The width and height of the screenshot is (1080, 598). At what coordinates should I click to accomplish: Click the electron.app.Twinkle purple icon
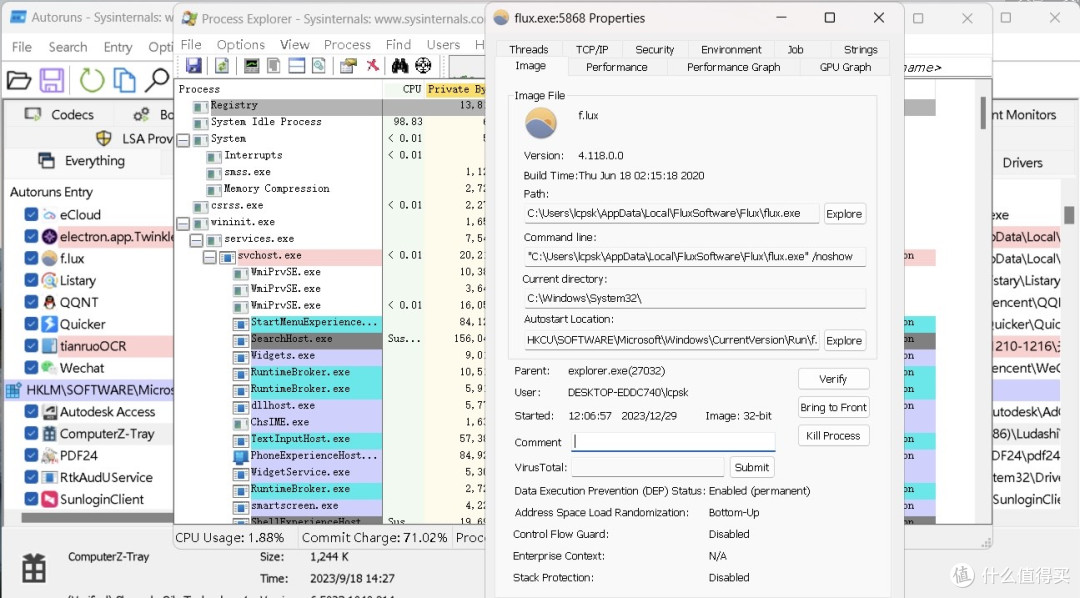(50, 236)
